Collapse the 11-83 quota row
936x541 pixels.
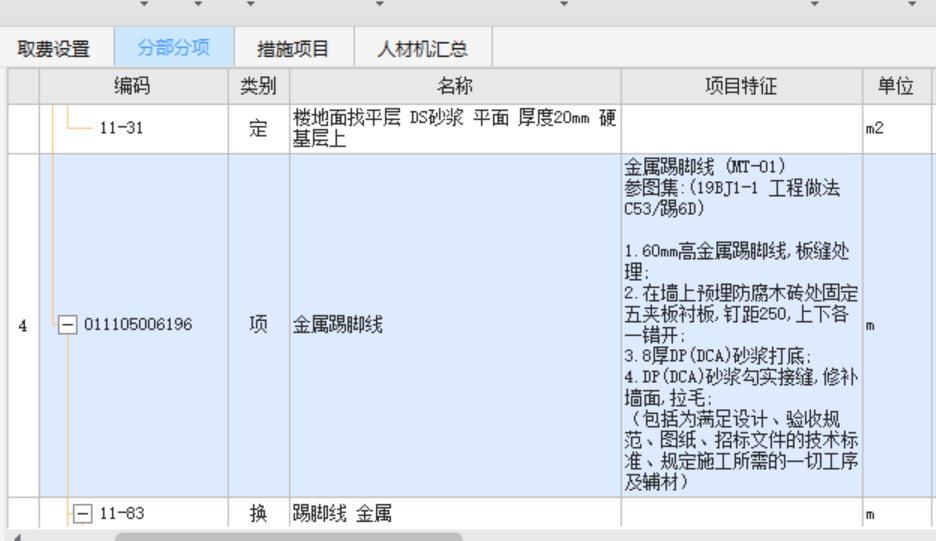[x=82, y=514]
